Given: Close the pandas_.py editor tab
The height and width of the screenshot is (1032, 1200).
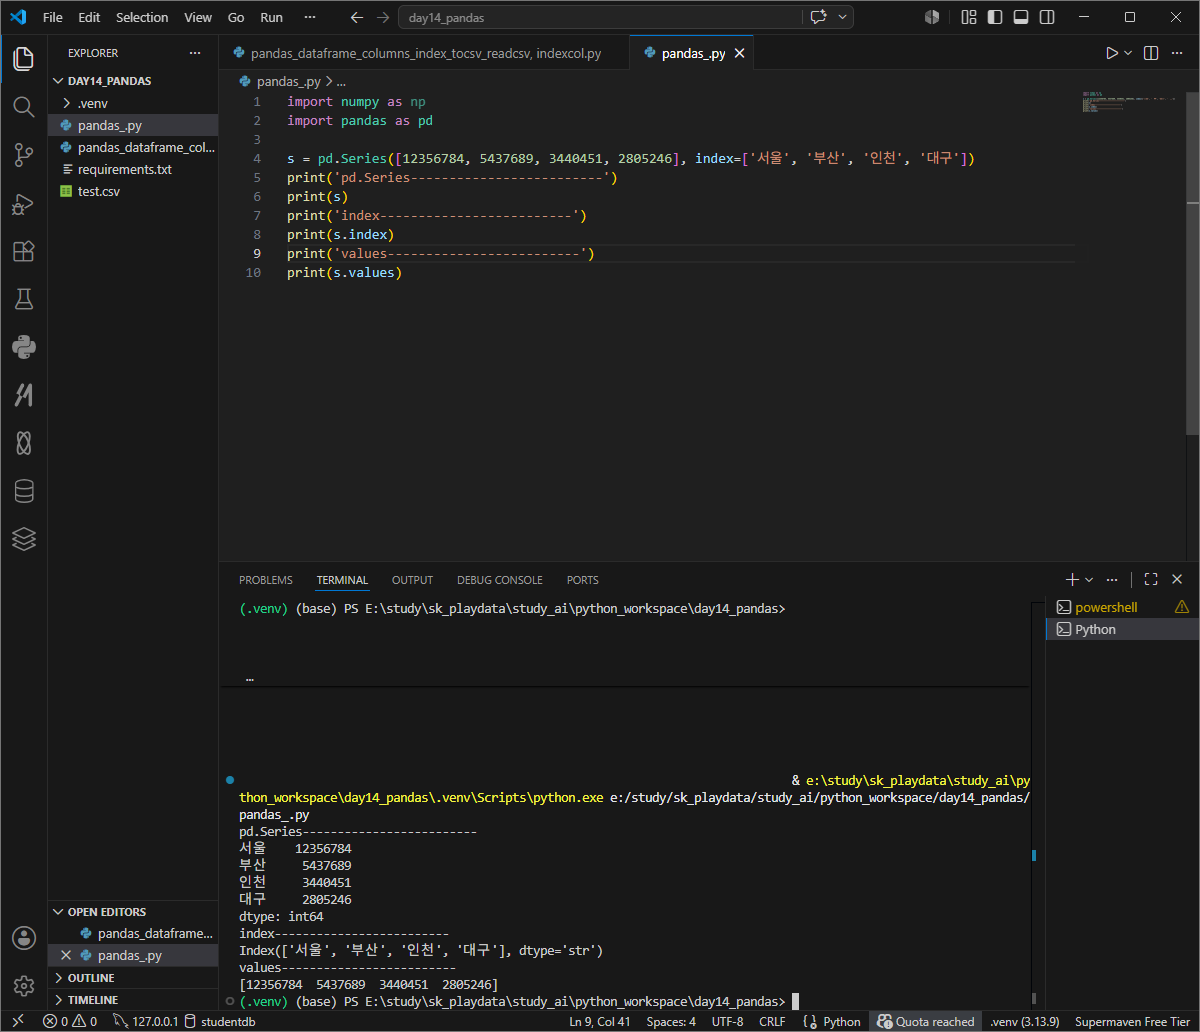Looking at the screenshot, I should 739,54.
